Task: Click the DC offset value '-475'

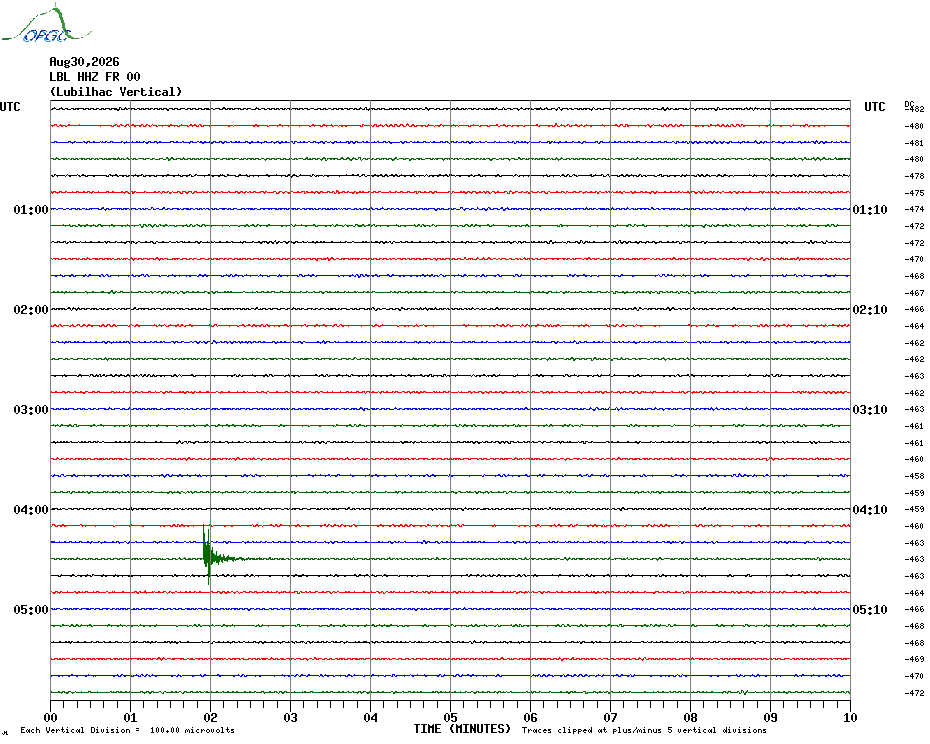Action: (x=914, y=193)
